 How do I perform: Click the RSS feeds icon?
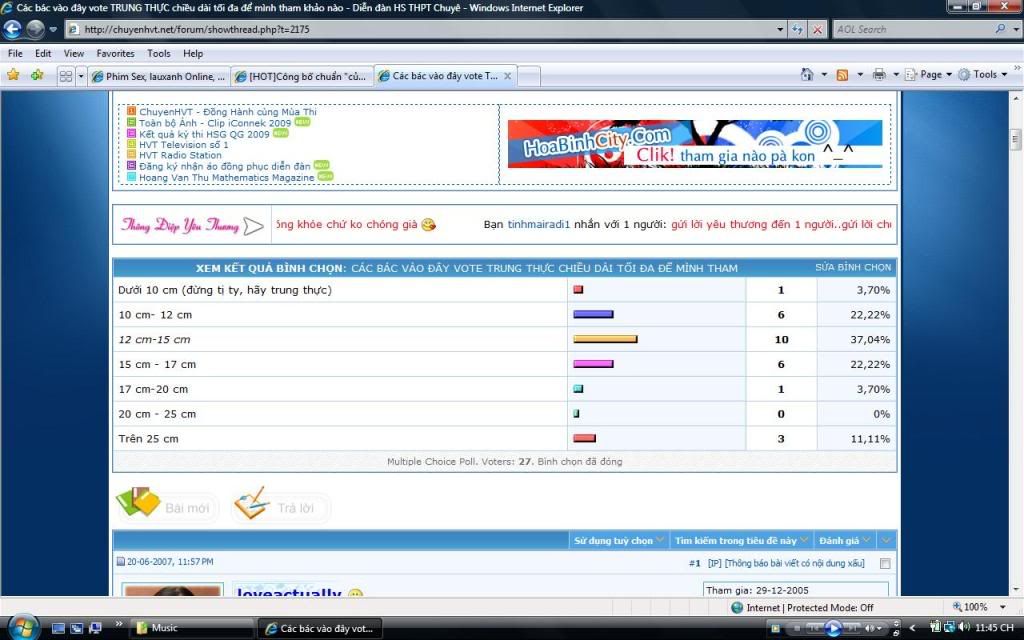coord(843,75)
